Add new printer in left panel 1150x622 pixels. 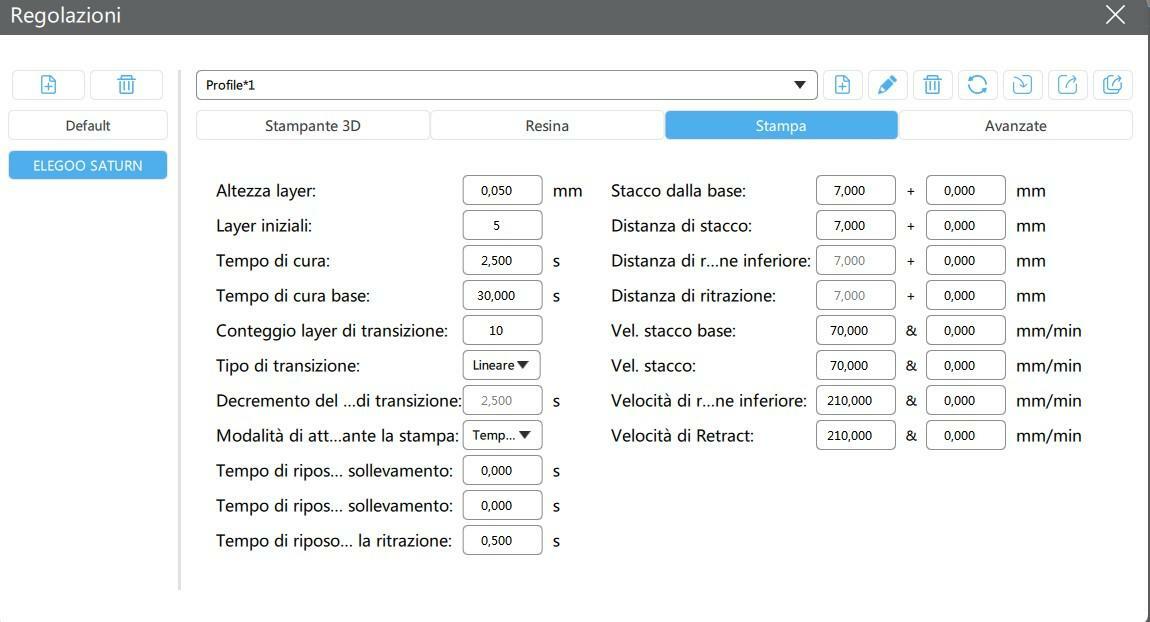tap(48, 85)
